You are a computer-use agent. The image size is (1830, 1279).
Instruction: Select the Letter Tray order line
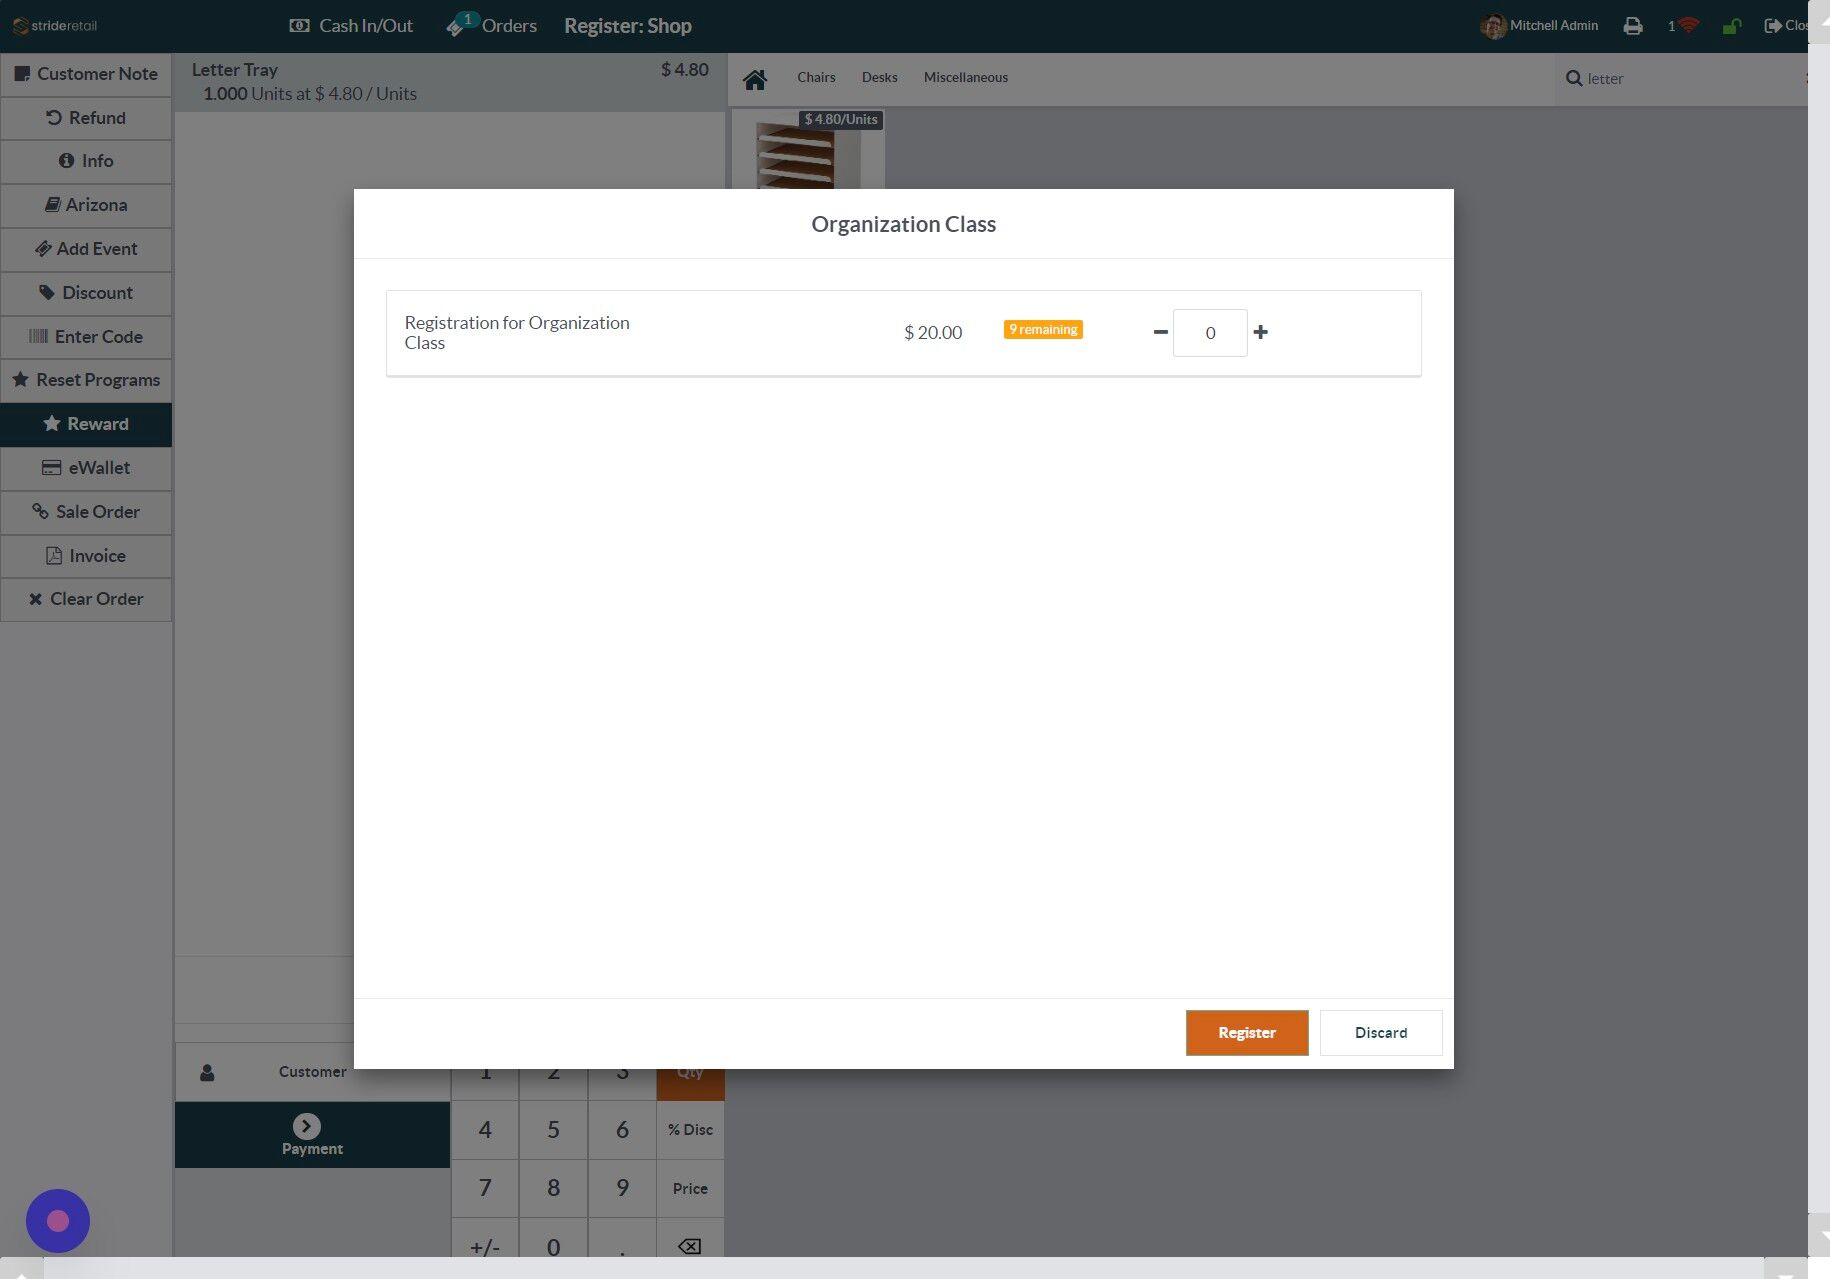click(x=450, y=82)
